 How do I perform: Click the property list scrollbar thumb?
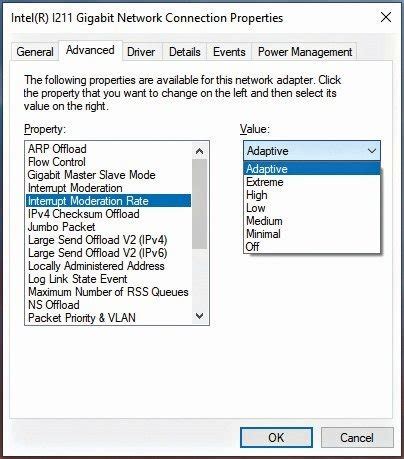tap(200, 204)
